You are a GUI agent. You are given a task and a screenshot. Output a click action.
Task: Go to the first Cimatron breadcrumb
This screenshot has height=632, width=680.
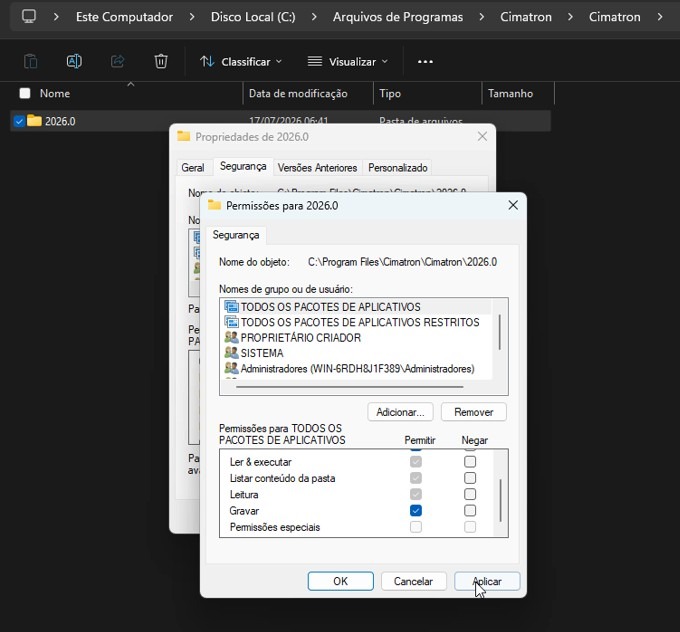coord(526,17)
